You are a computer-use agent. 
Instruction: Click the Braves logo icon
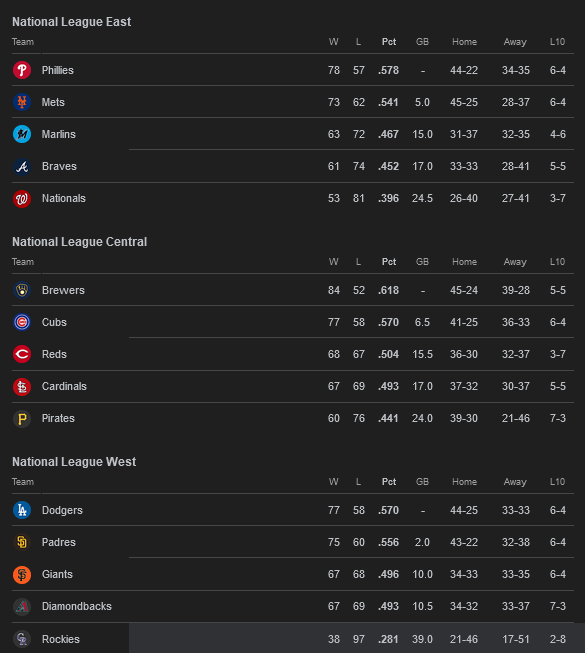[x=22, y=166]
